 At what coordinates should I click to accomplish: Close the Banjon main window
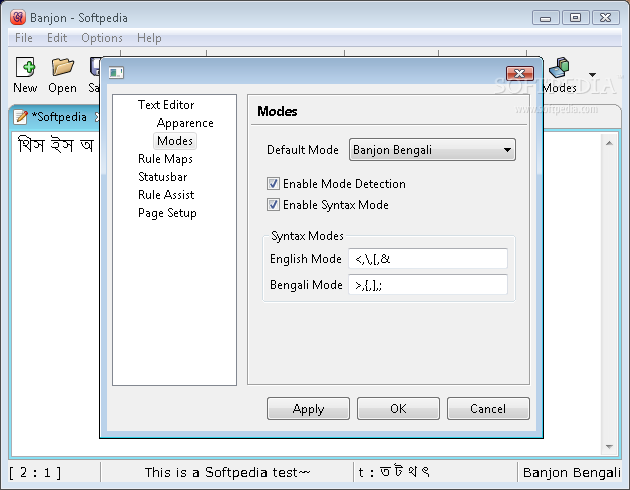[605, 18]
